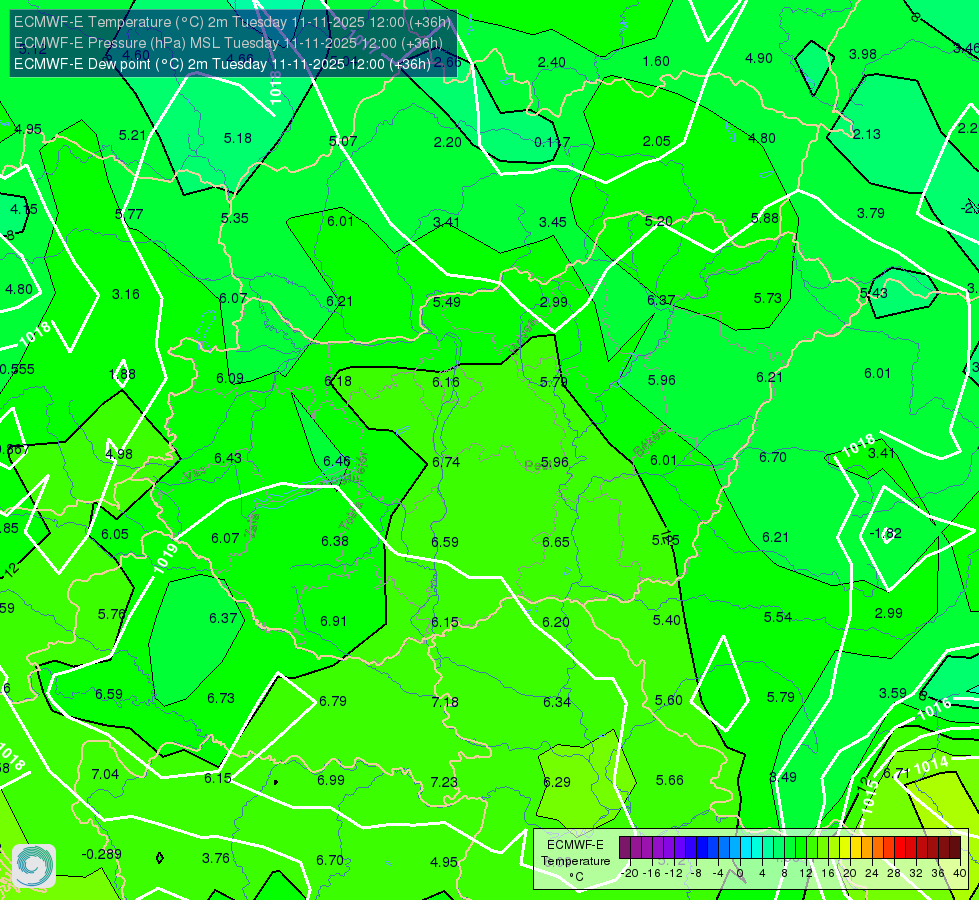
Task: Click the 6.43 dew point value
Action: (x=228, y=458)
